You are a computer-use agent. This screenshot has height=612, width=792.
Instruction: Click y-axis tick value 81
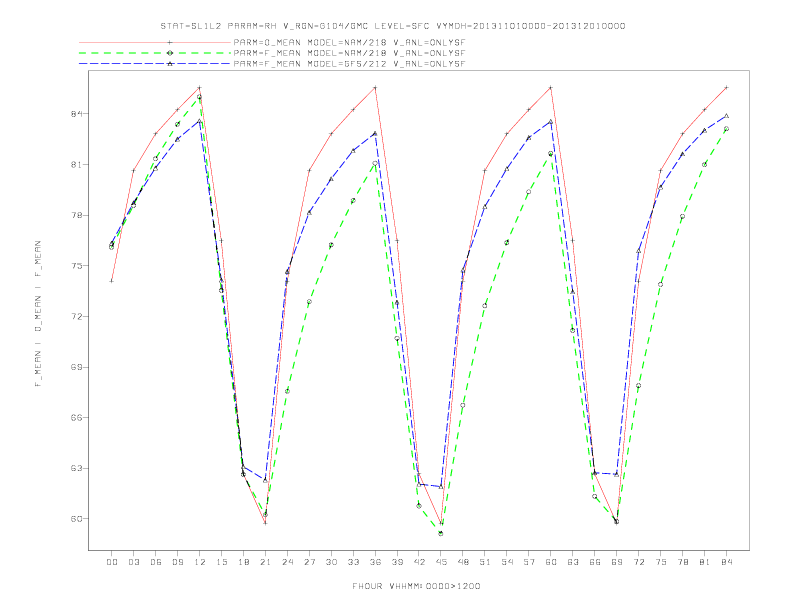[x=76, y=165]
